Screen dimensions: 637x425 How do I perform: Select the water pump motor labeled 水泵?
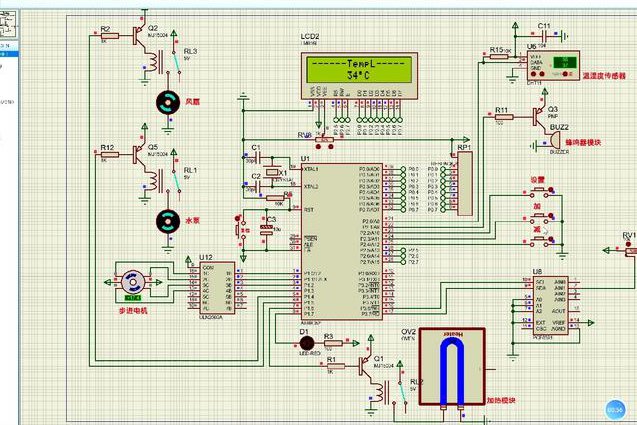[168, 221]
